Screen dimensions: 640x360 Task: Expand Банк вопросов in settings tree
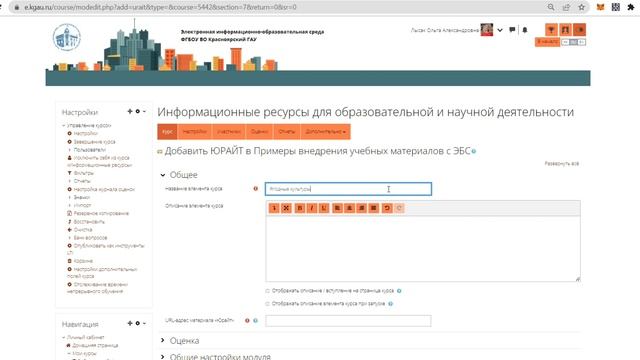coord(69,238)
